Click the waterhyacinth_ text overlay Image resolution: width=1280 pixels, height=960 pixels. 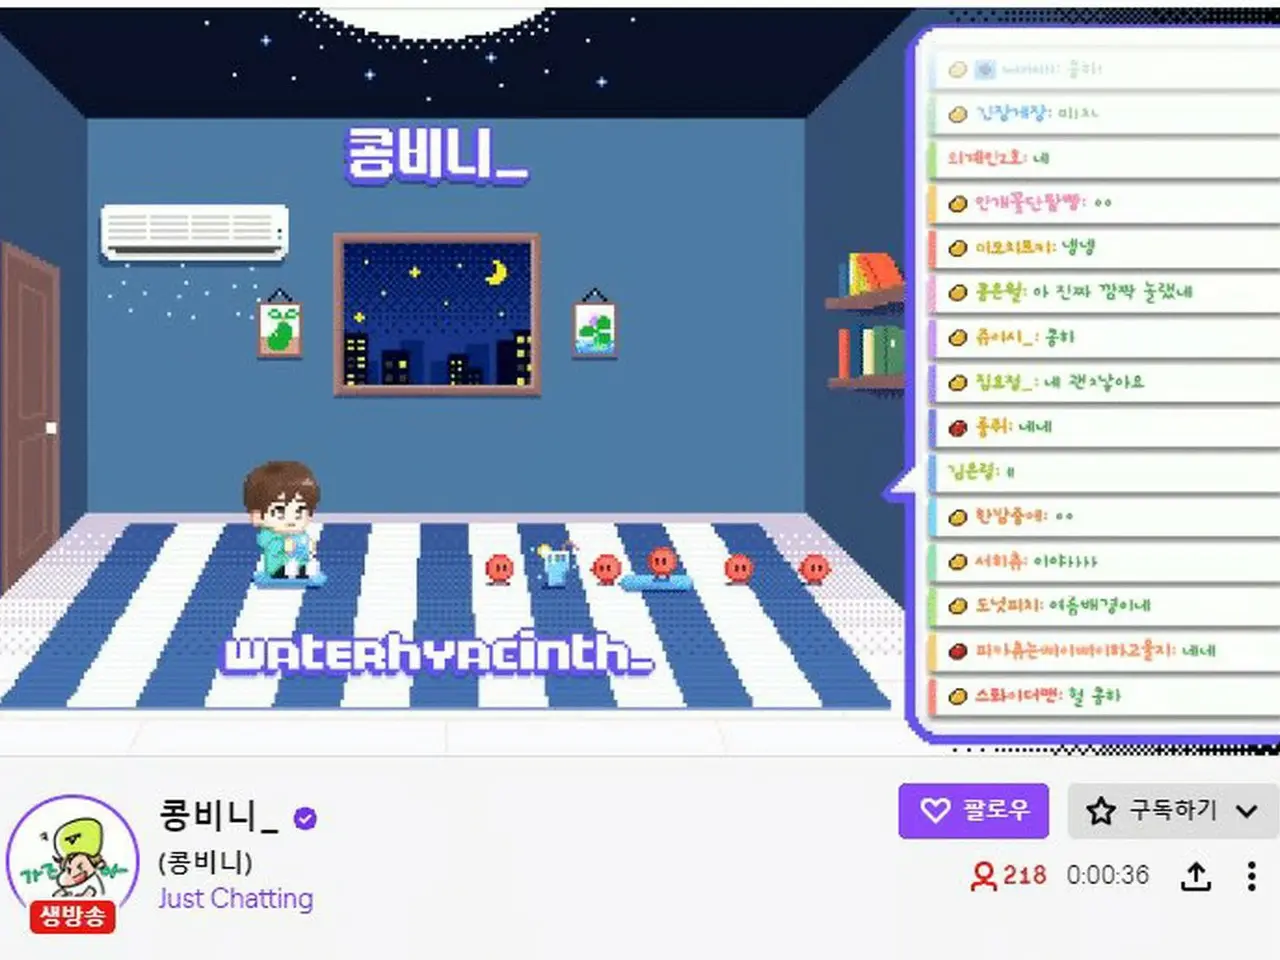(x=438, y=655)
